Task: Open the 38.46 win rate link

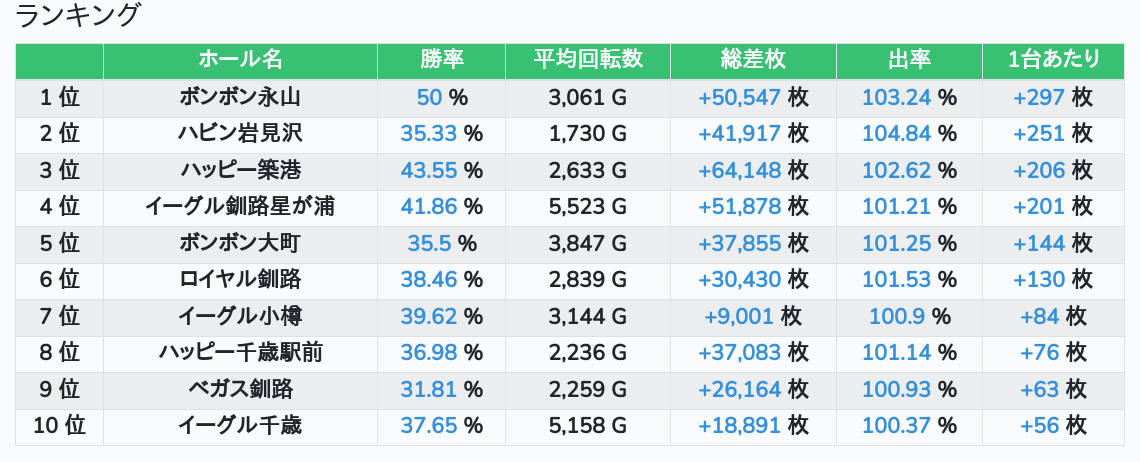Action: tap(428, 279)
